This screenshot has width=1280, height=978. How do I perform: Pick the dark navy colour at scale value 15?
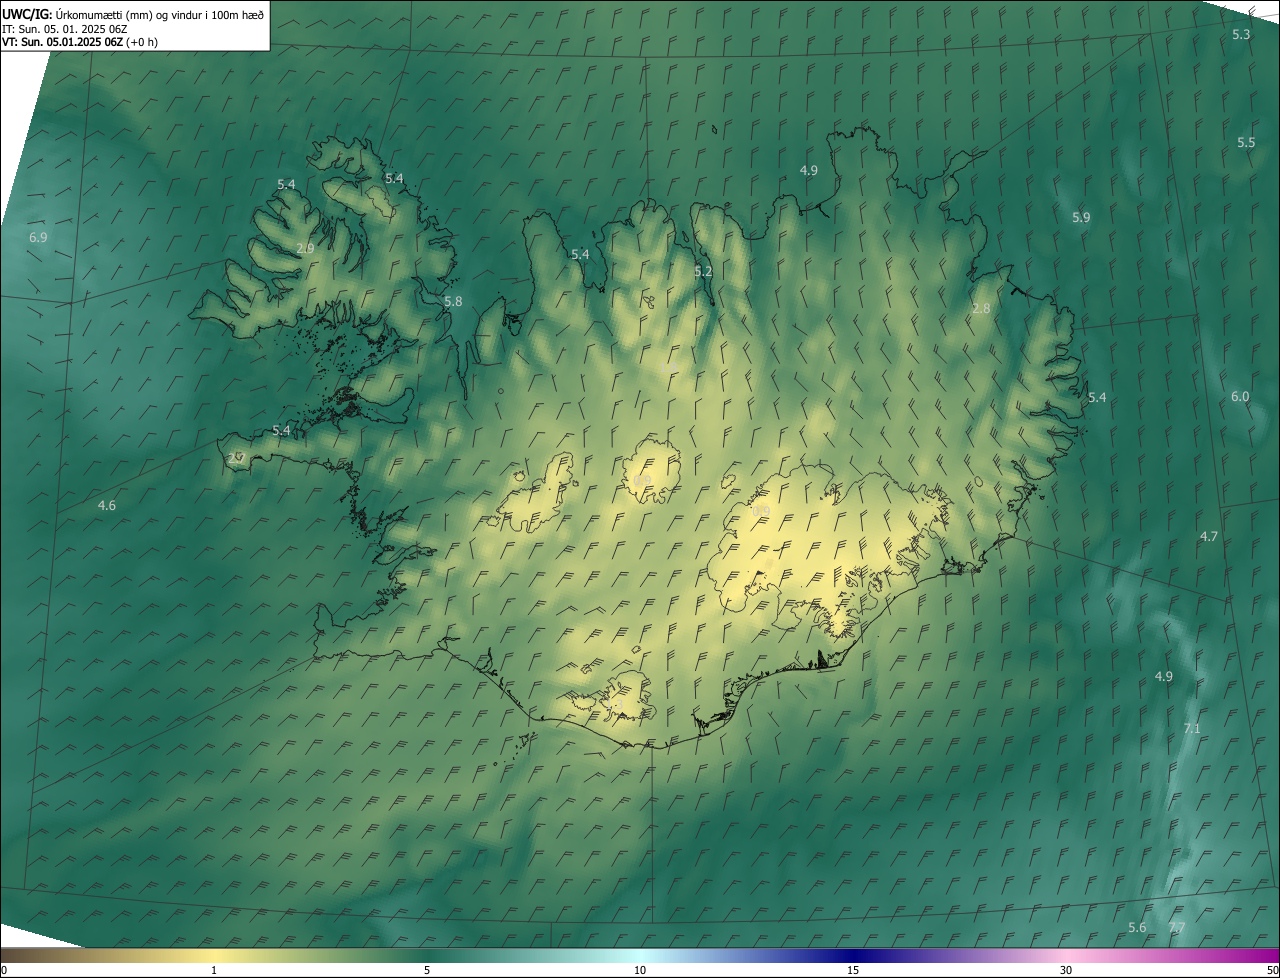(853, 956)
